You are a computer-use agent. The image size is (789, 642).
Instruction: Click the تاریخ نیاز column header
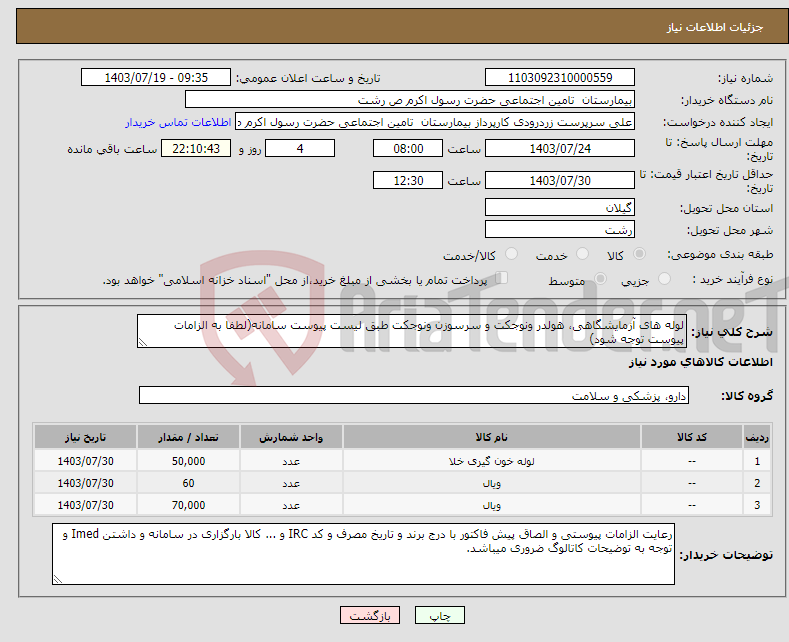tap(86, 437)
